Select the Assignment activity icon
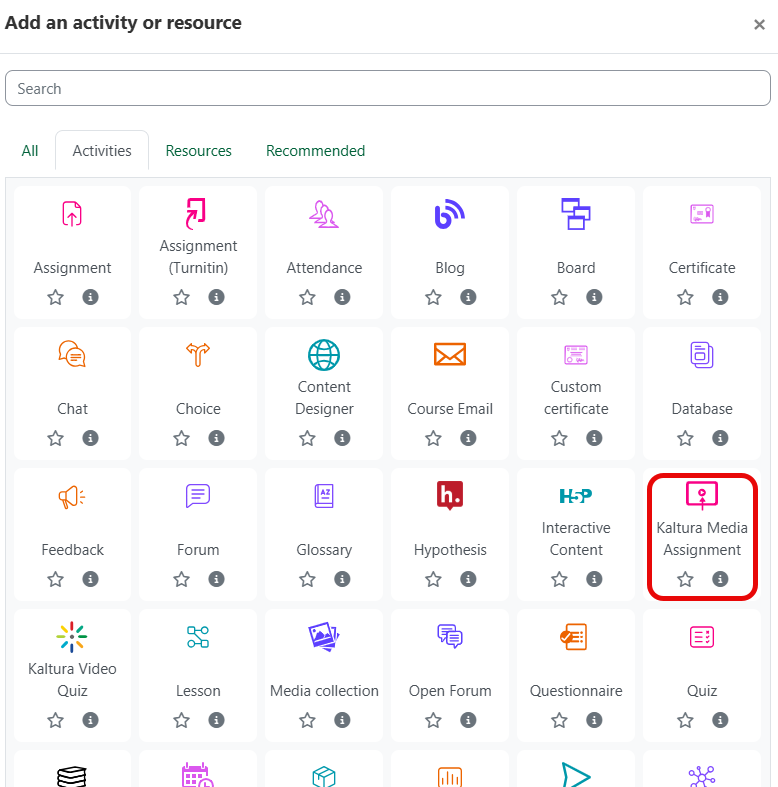This screenshot has width=778, height=787. pyautogui.click(x=72, y=214)
